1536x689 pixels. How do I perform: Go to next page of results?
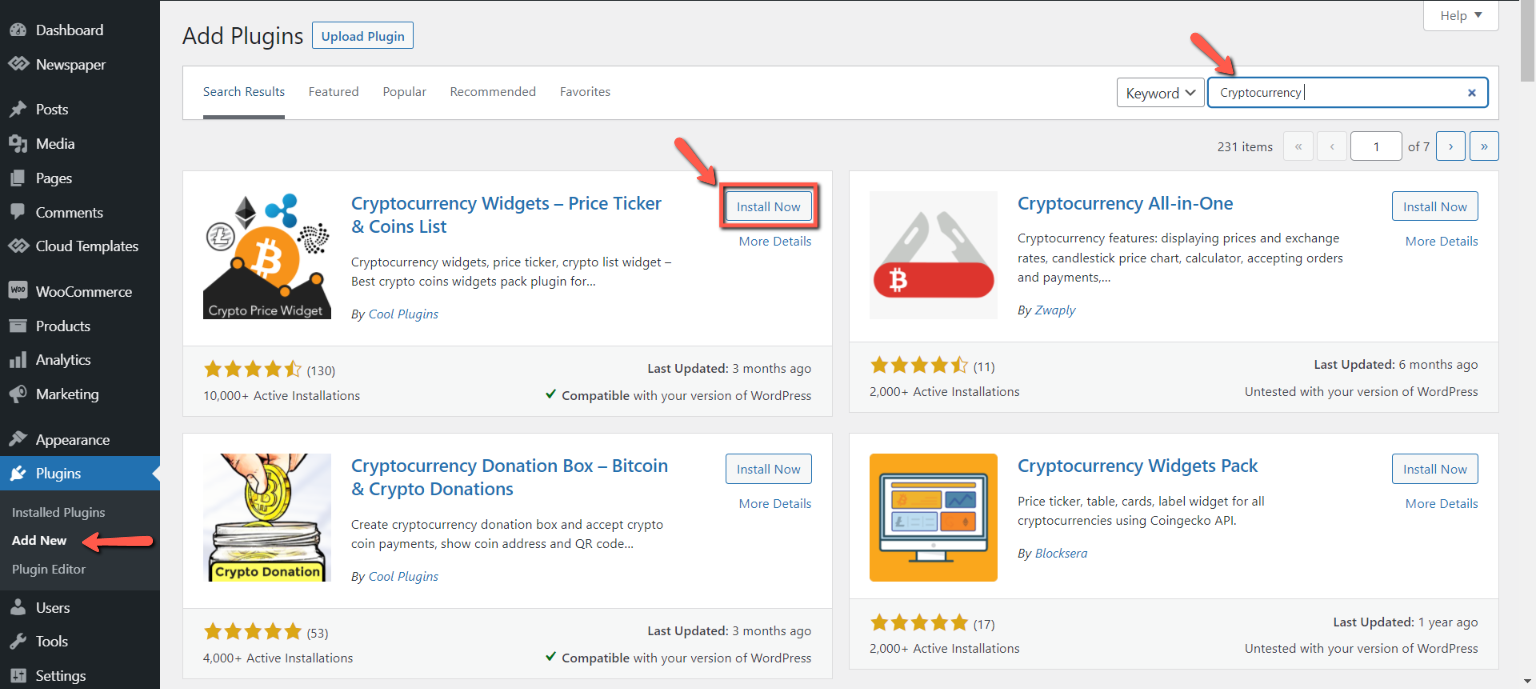(x=1450, y=146)
